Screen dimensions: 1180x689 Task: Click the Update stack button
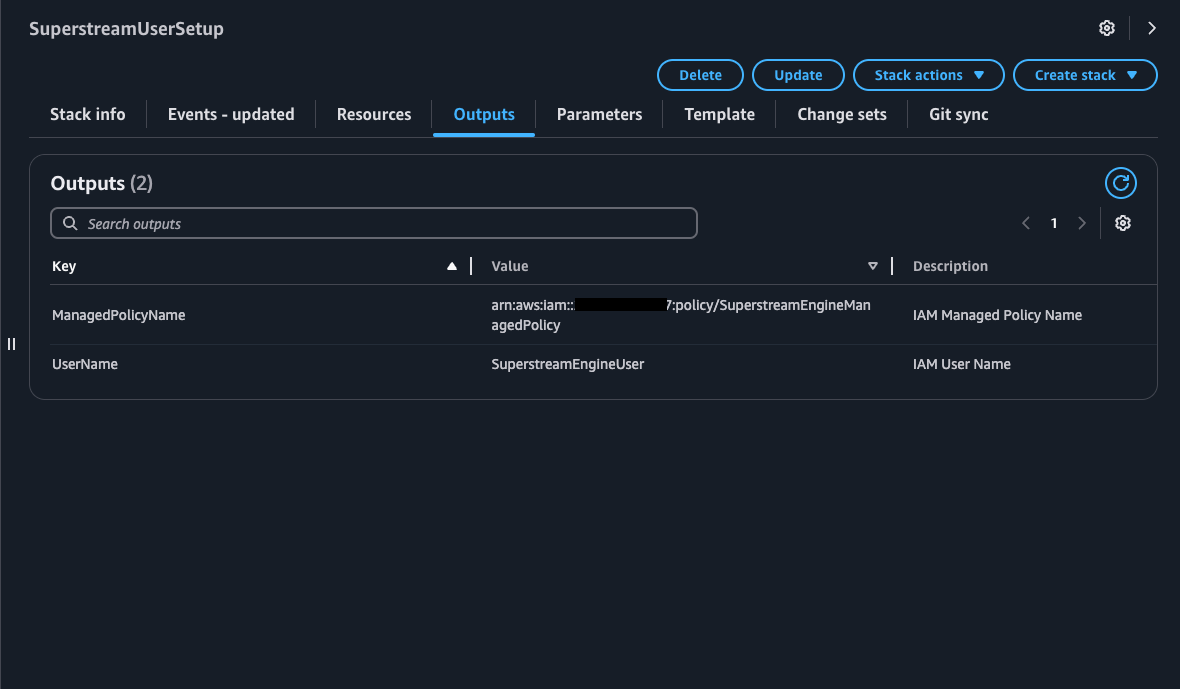click(x=798, y=75)
